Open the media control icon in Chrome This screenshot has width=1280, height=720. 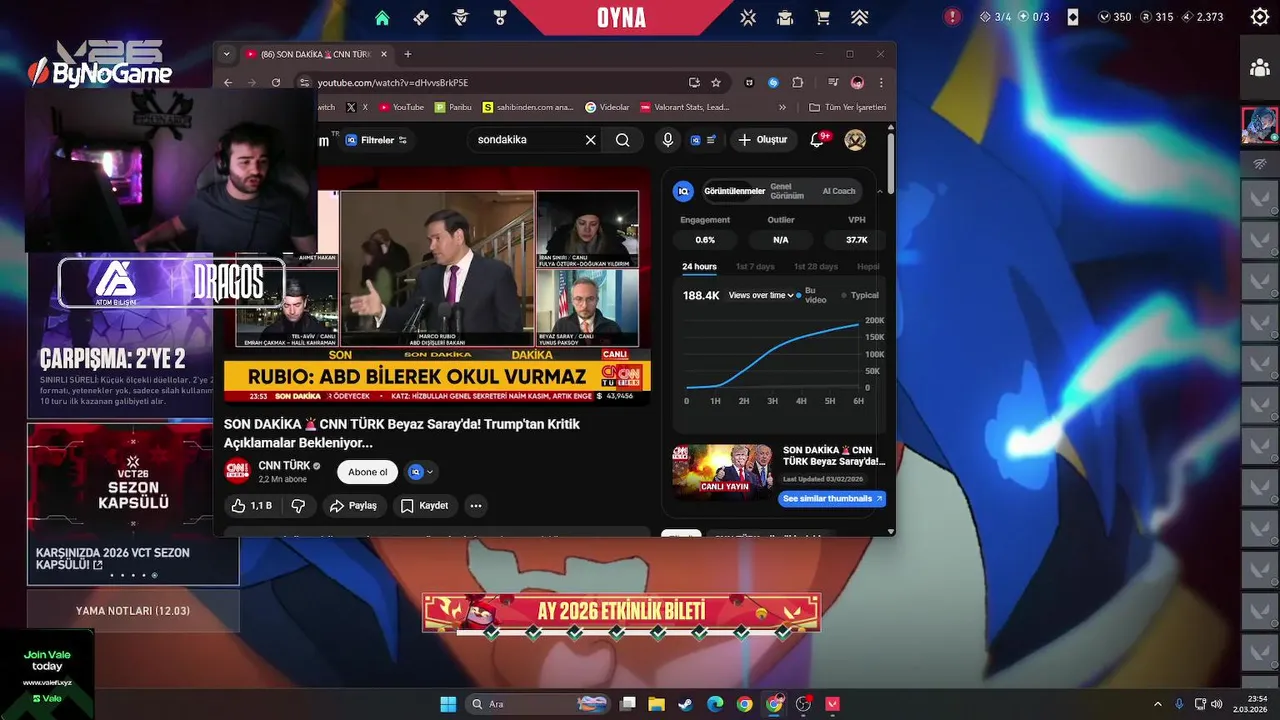833,82
